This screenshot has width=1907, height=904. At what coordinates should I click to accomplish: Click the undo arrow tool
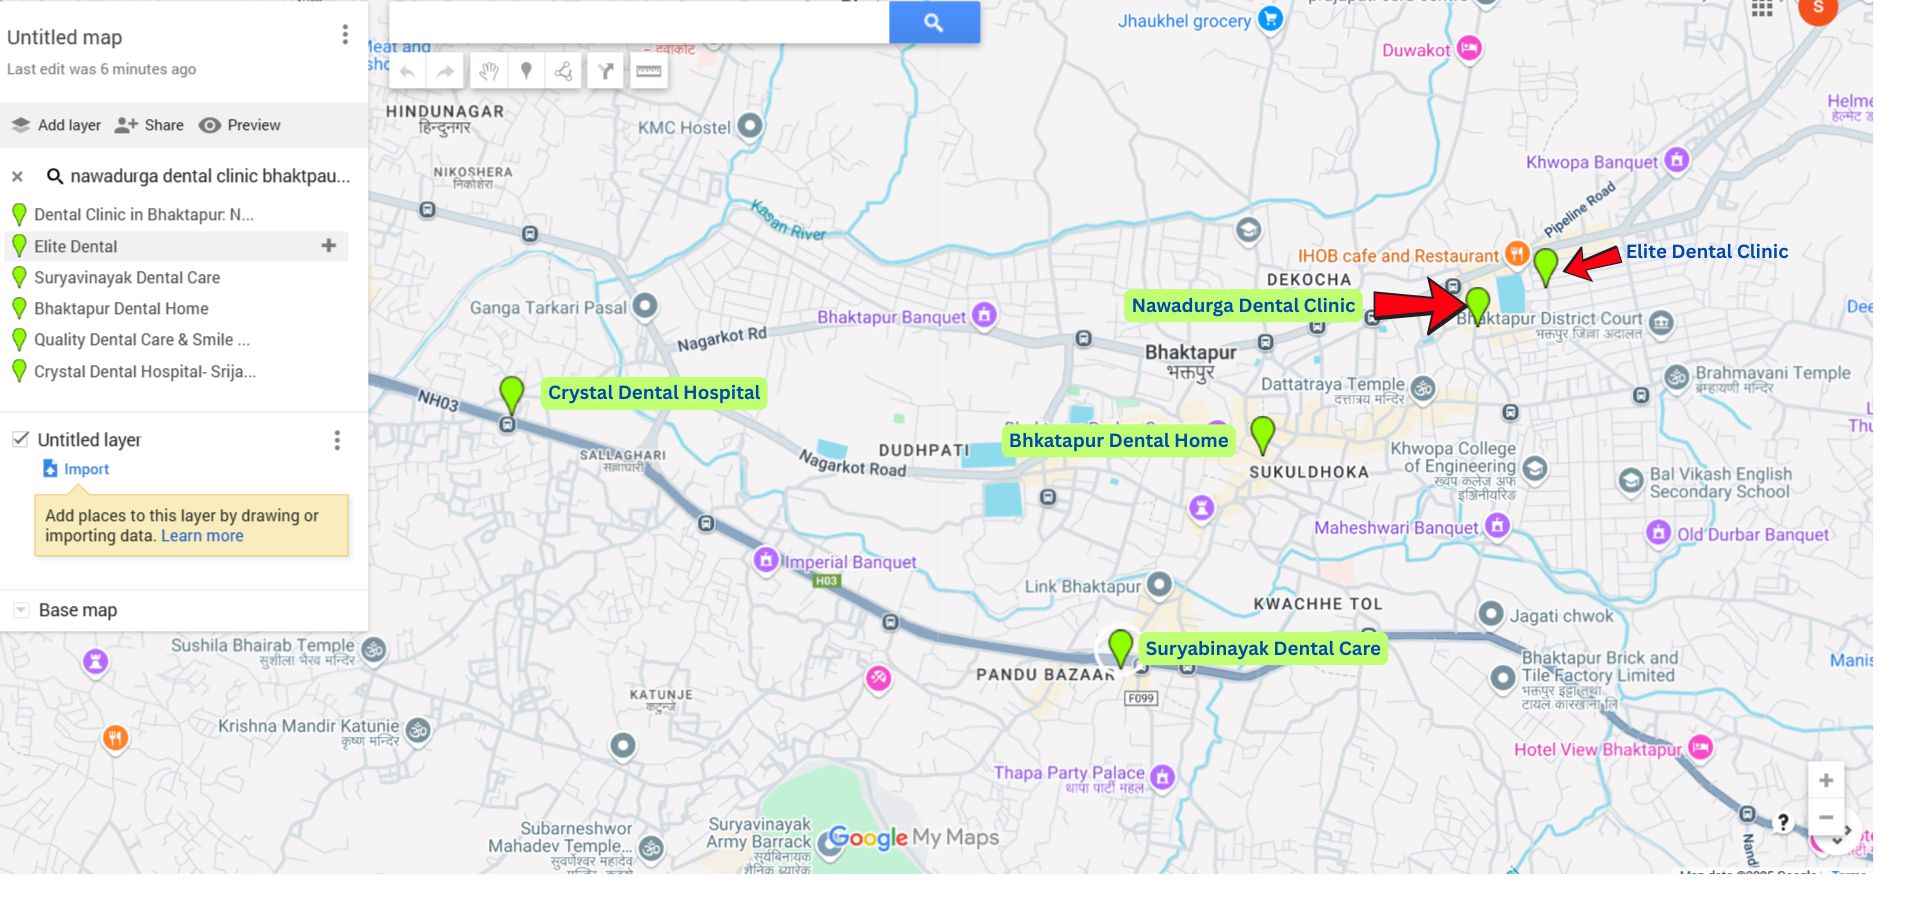tap(408, 71)
